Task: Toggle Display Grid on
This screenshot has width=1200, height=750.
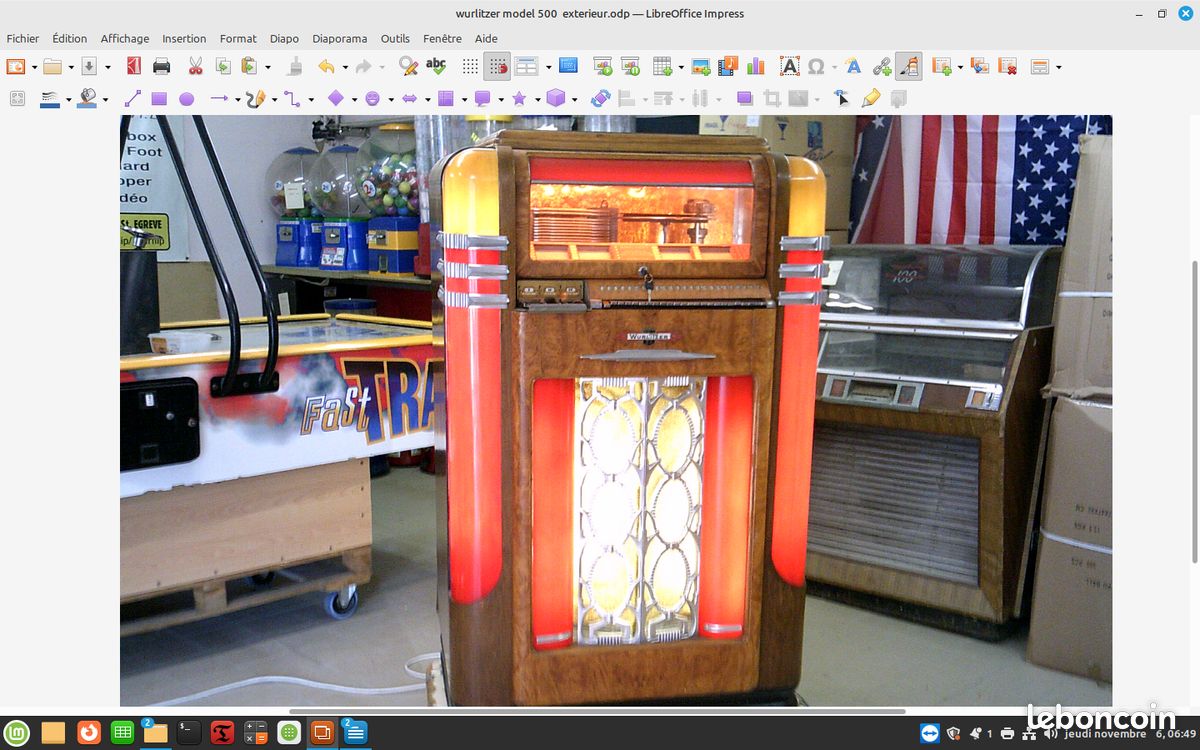Action: [x=469, y=66]
